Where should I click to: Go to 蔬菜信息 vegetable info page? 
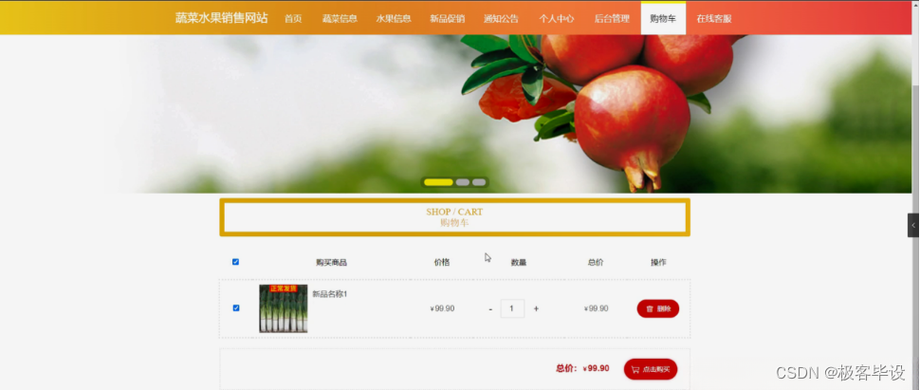tap(340, 19)
